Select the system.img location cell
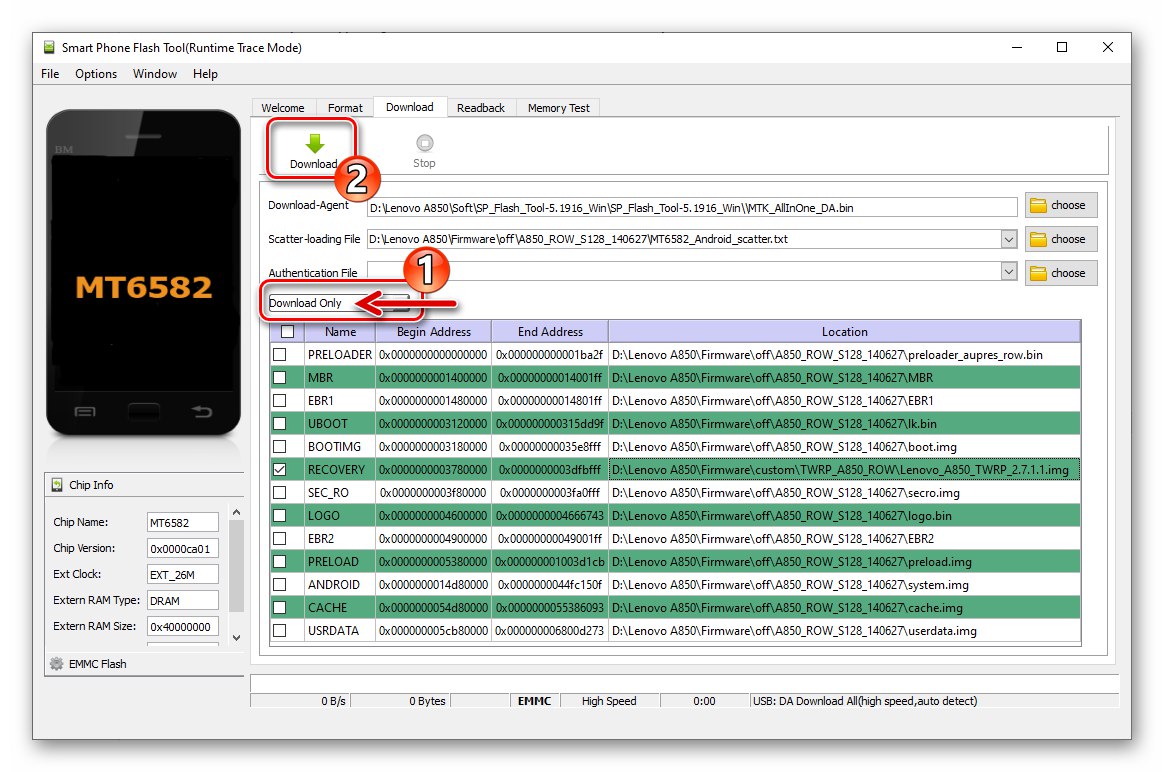 pos(845,585)
